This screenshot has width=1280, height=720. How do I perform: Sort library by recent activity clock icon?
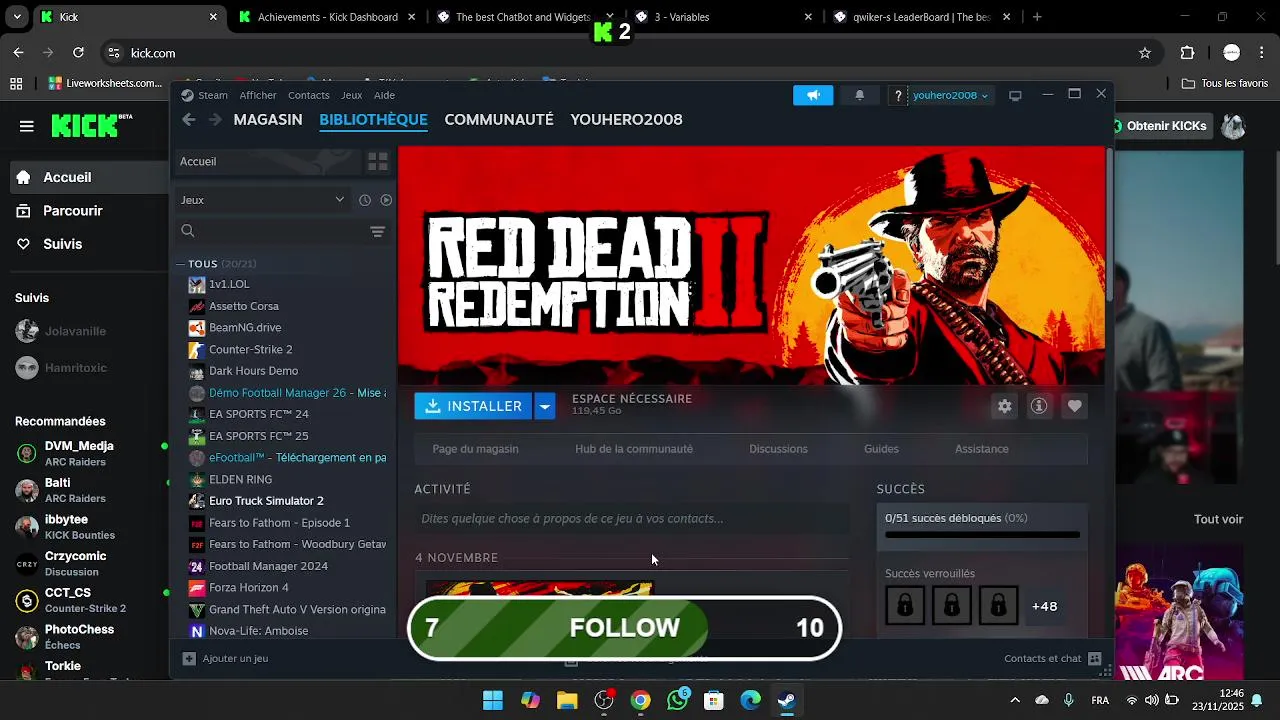tap(365, 200)
